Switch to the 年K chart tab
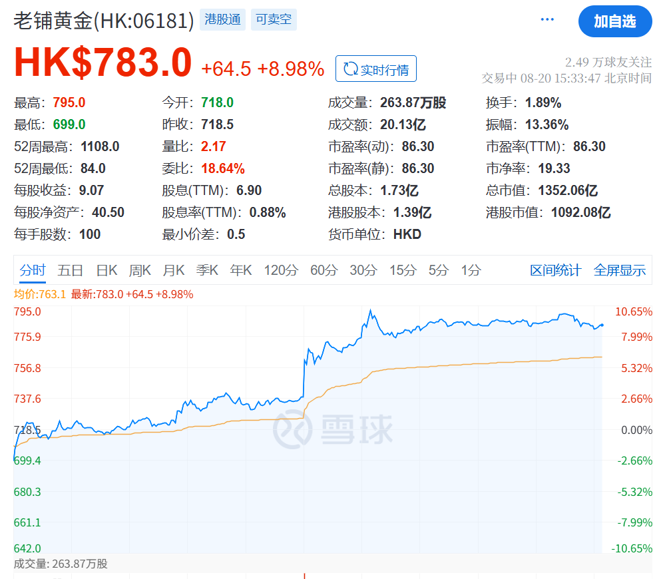 pos(241,270)
